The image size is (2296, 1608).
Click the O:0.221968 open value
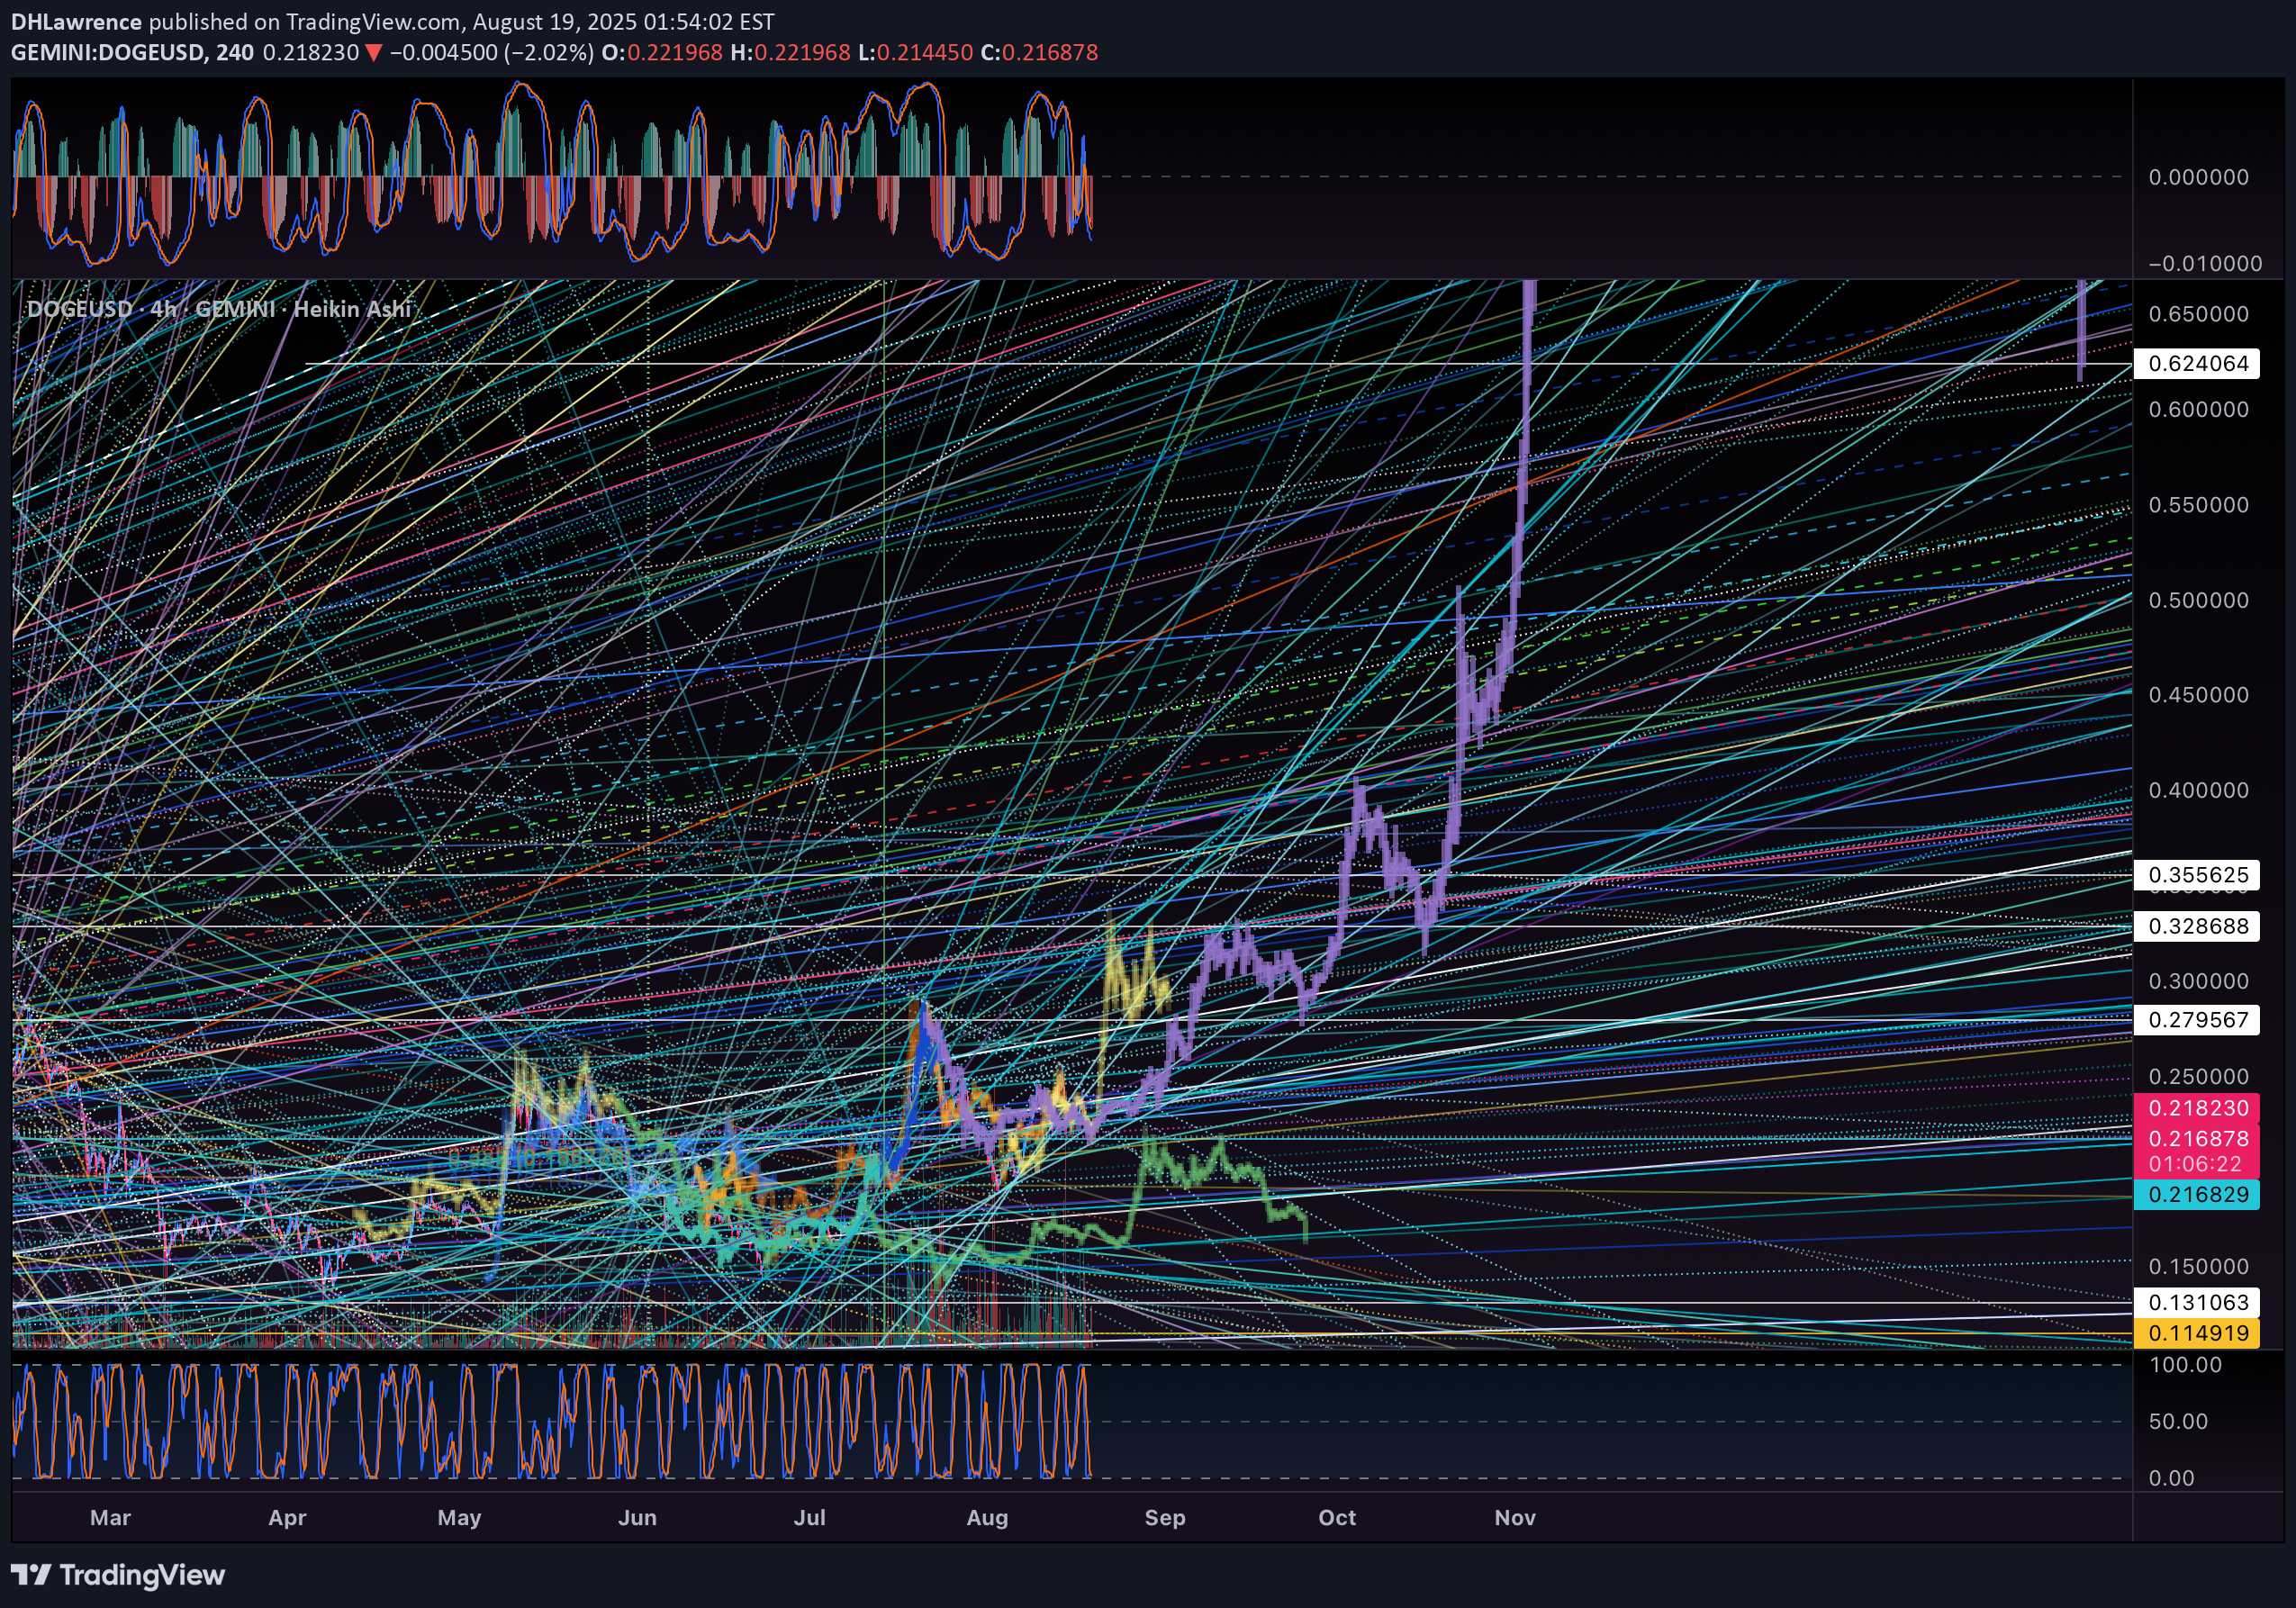661,52
